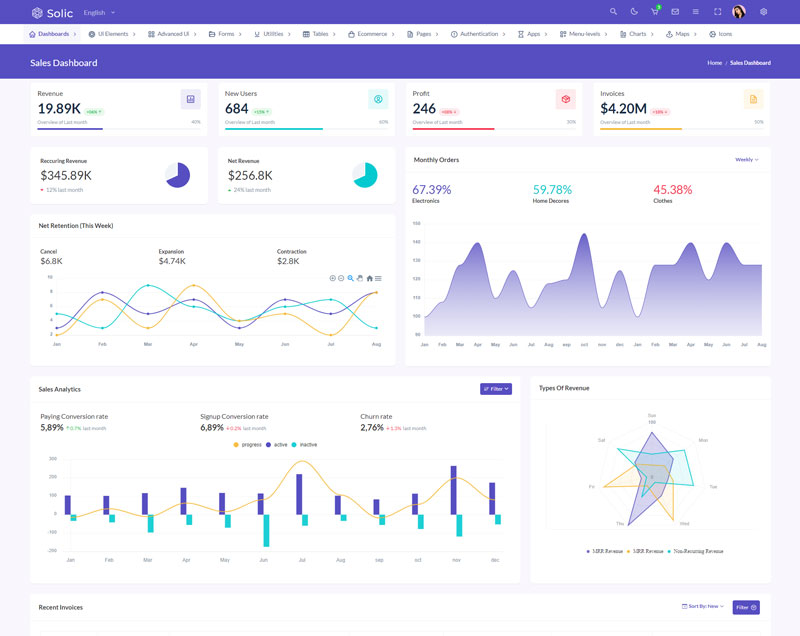The width and height of the screenshot is (800, 636).
Task: Enter fullscreen mode using the header icon
Action: pyautogui.click(x=717, y=12)
